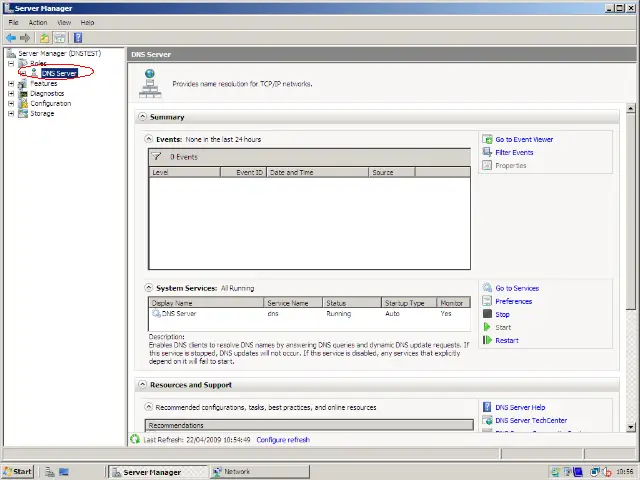Viewport: 640px width, 480px height.
Task: Sort events by Date and Time column
Action: tap(318, 172)
